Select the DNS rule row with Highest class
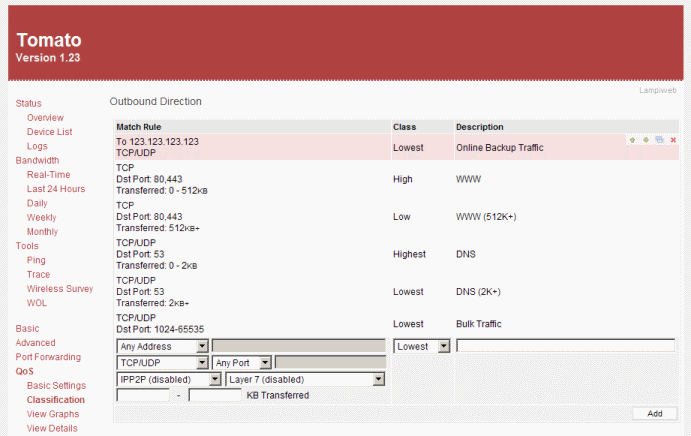691x436 pixels. [397, 254]
